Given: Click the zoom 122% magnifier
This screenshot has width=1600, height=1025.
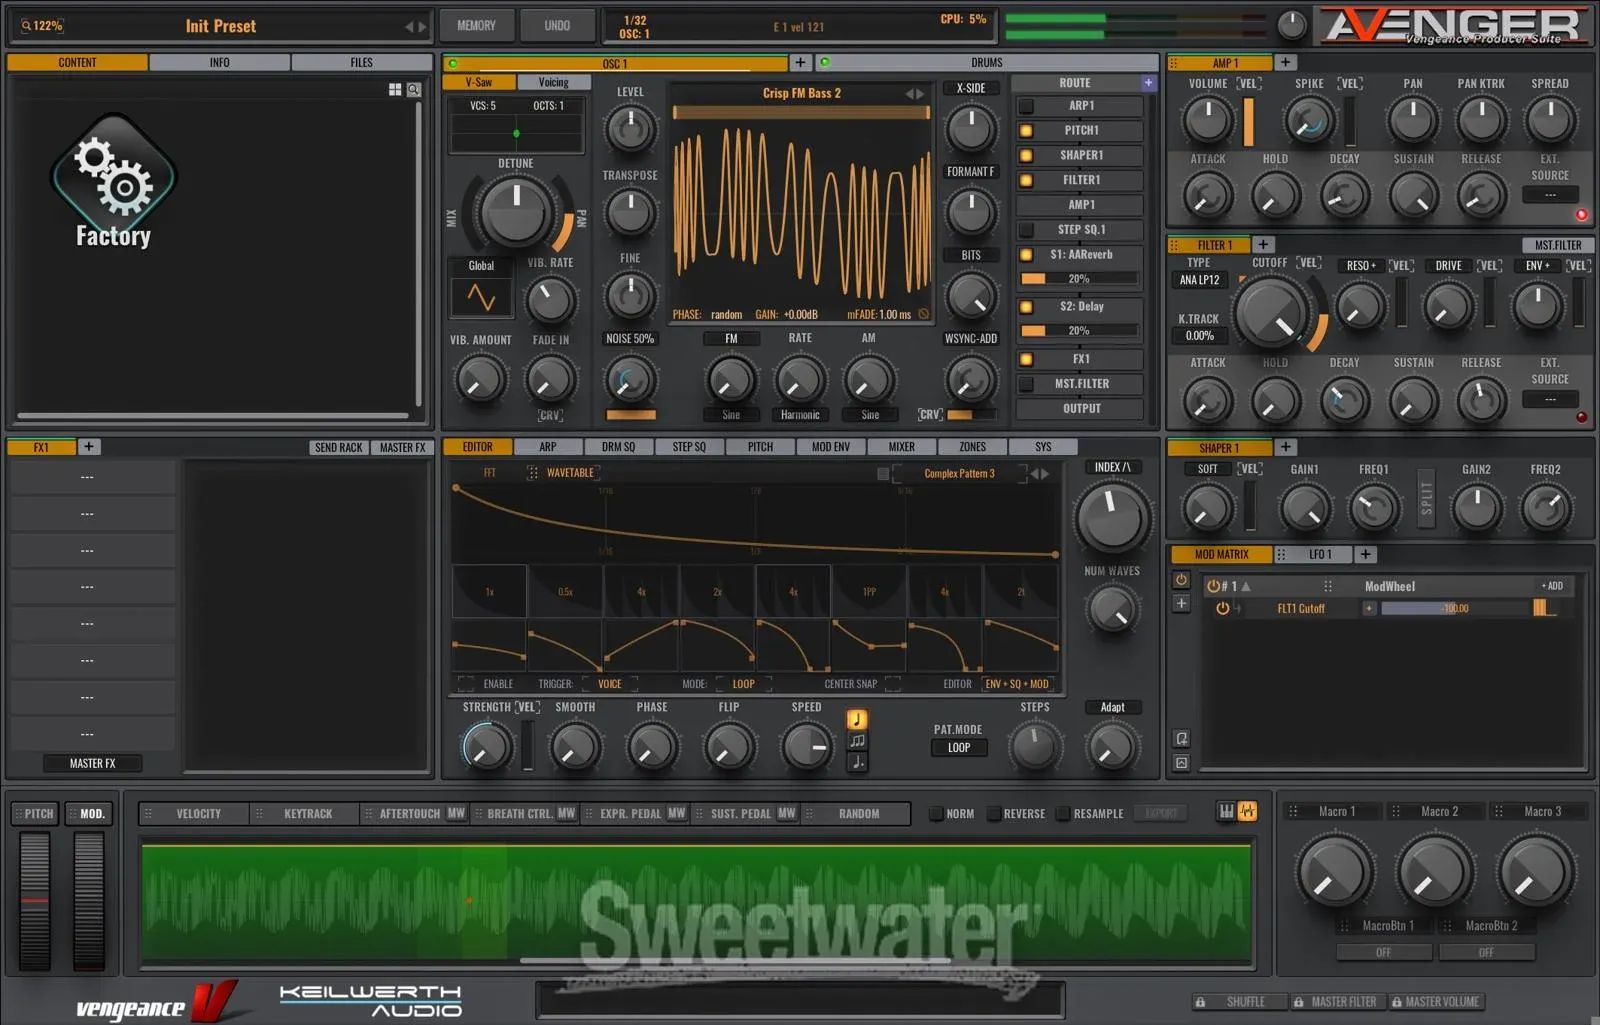Looking at the screenshot, I should (x=26, y=26).
